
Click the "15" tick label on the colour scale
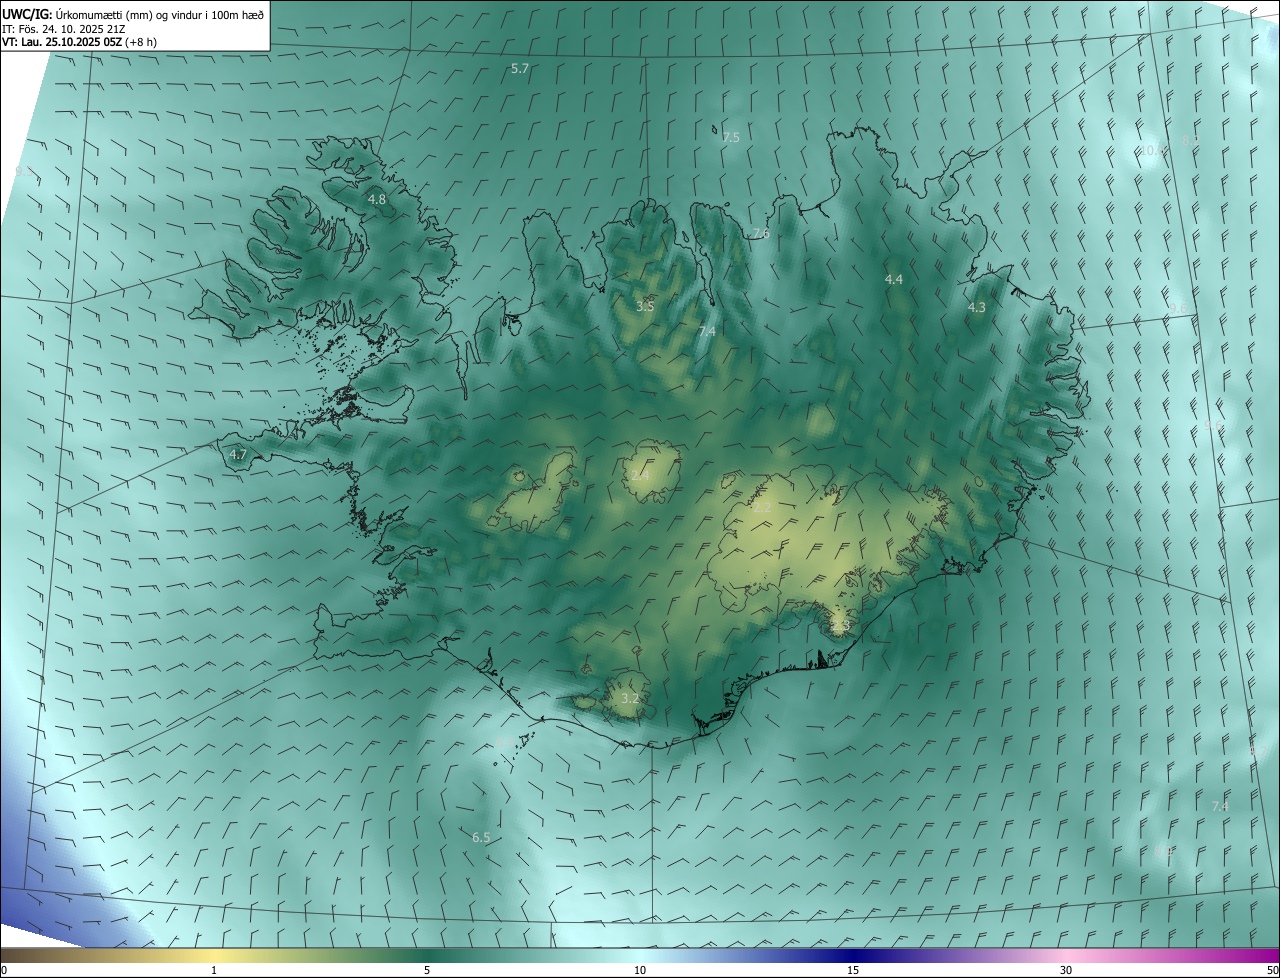click(x=853, y=970)
